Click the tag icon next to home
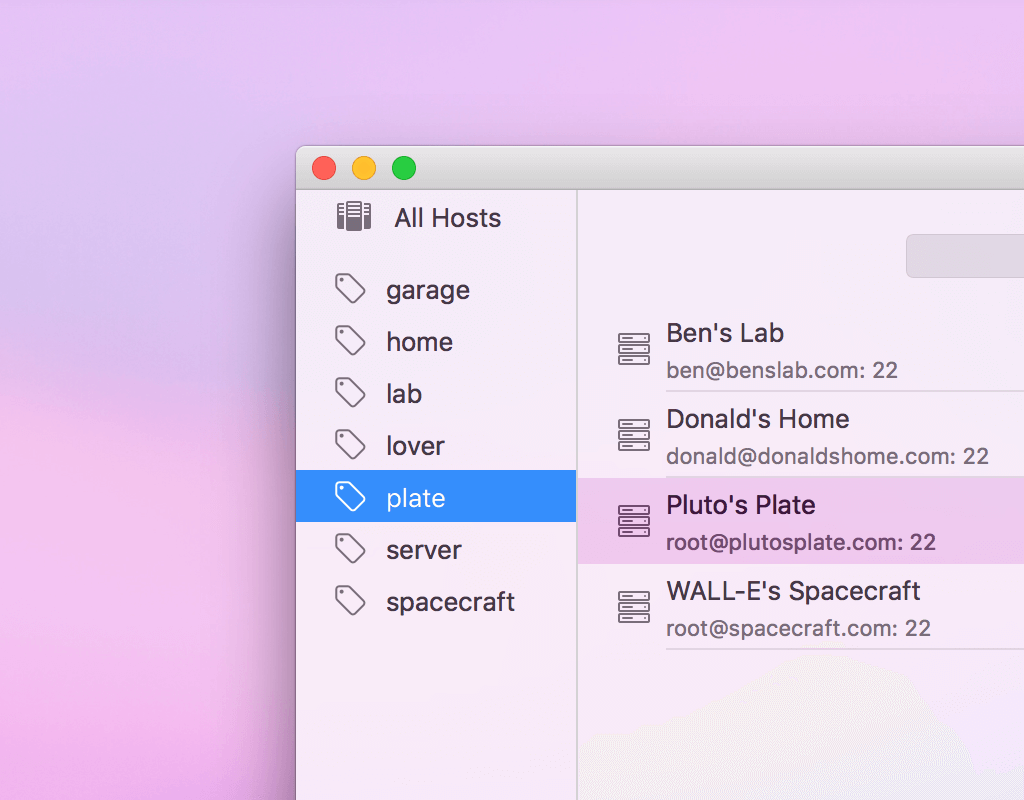The width and height of the screenshot is (1024, 800). [350, 341]
